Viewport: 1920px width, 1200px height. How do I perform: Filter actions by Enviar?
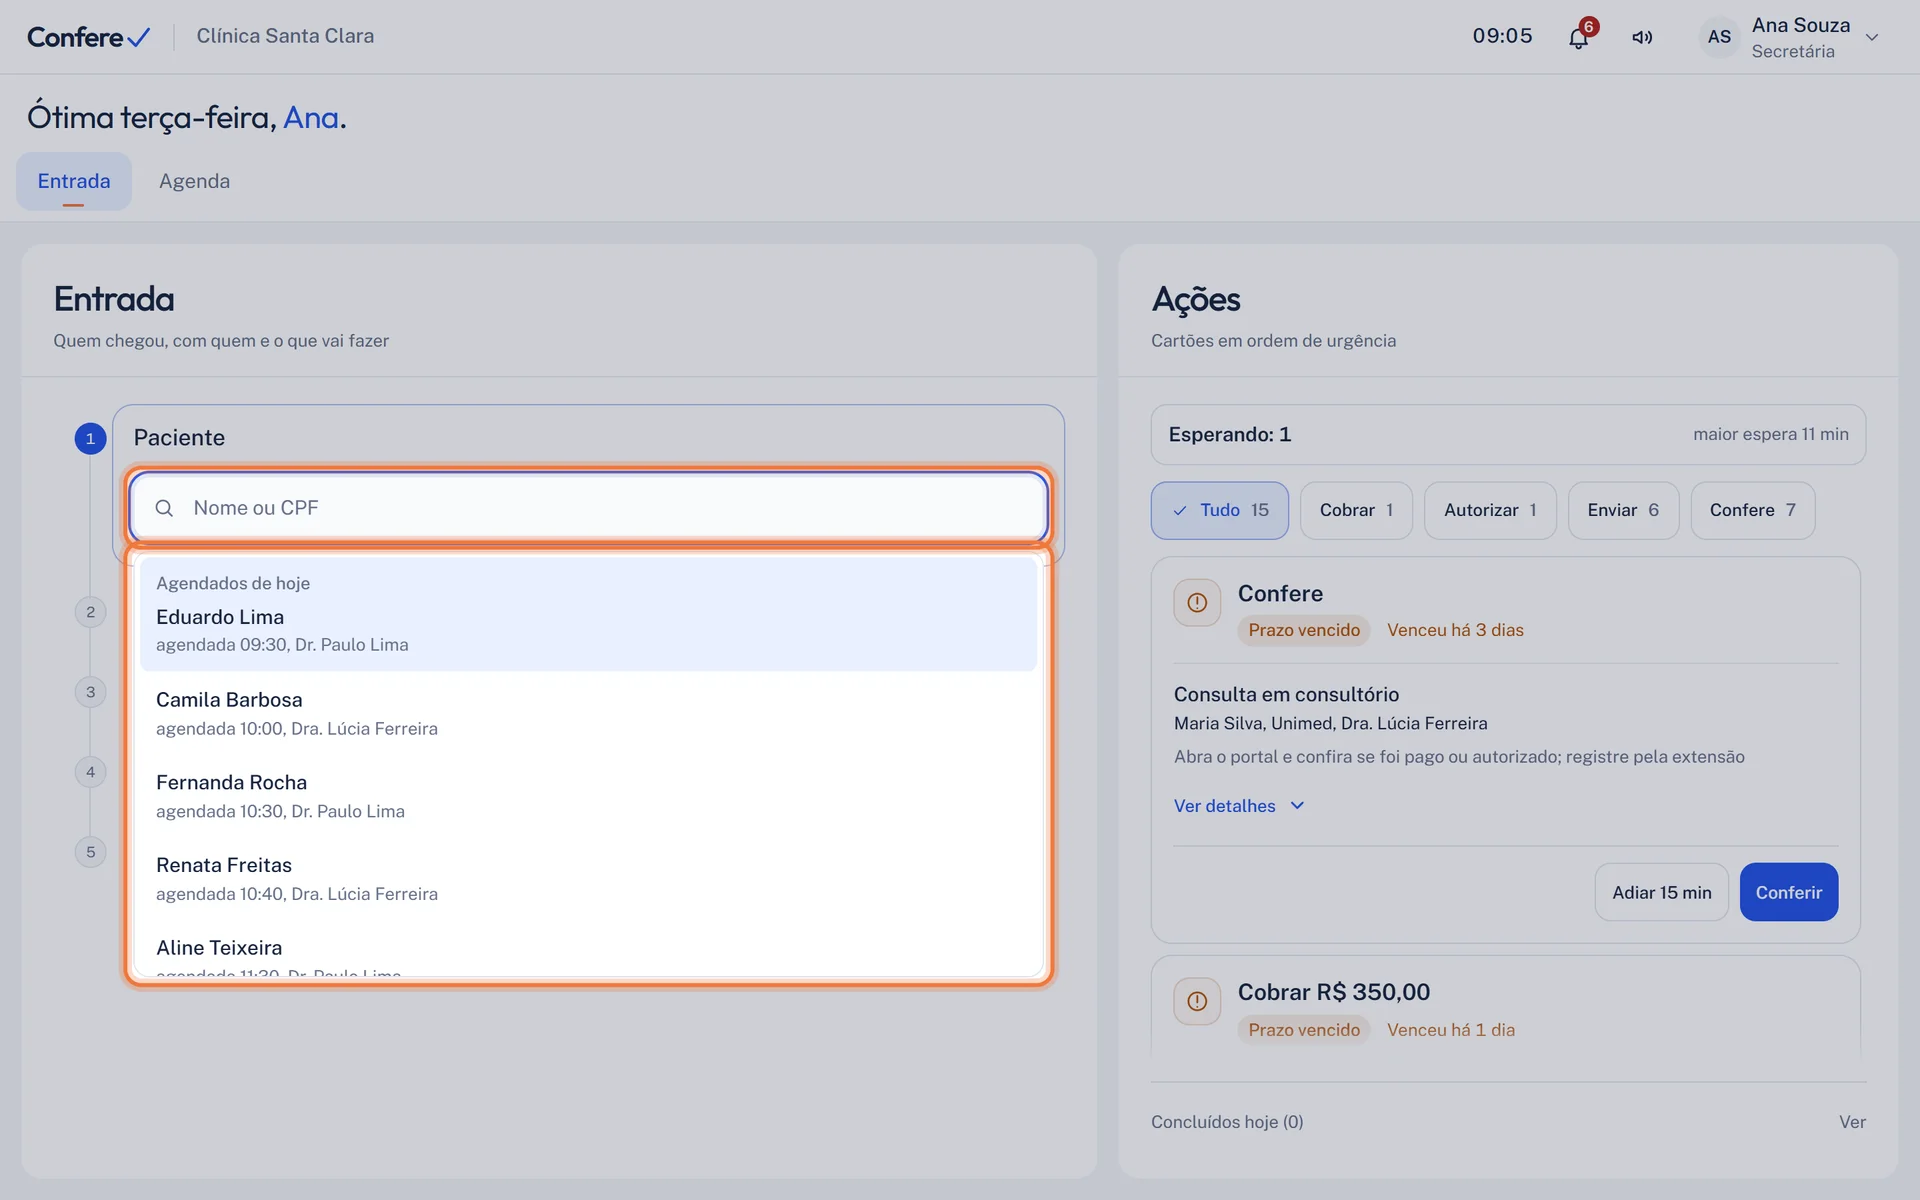1623,510
